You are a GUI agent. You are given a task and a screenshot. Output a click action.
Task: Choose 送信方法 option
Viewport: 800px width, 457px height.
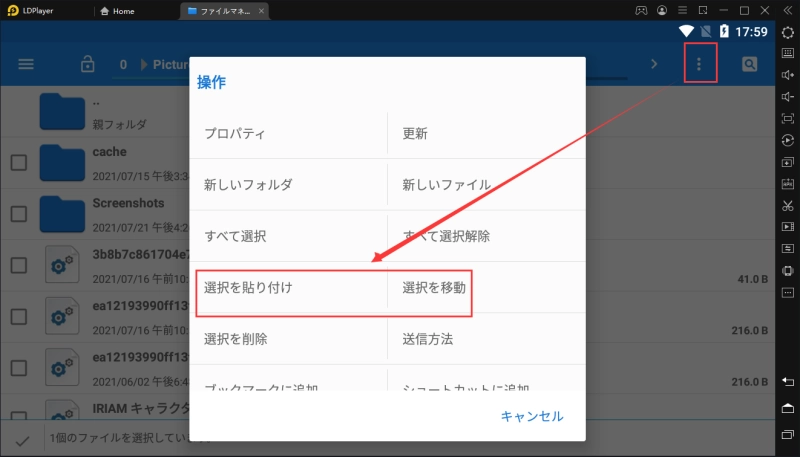pyautogui.click(x=487, y=339)
